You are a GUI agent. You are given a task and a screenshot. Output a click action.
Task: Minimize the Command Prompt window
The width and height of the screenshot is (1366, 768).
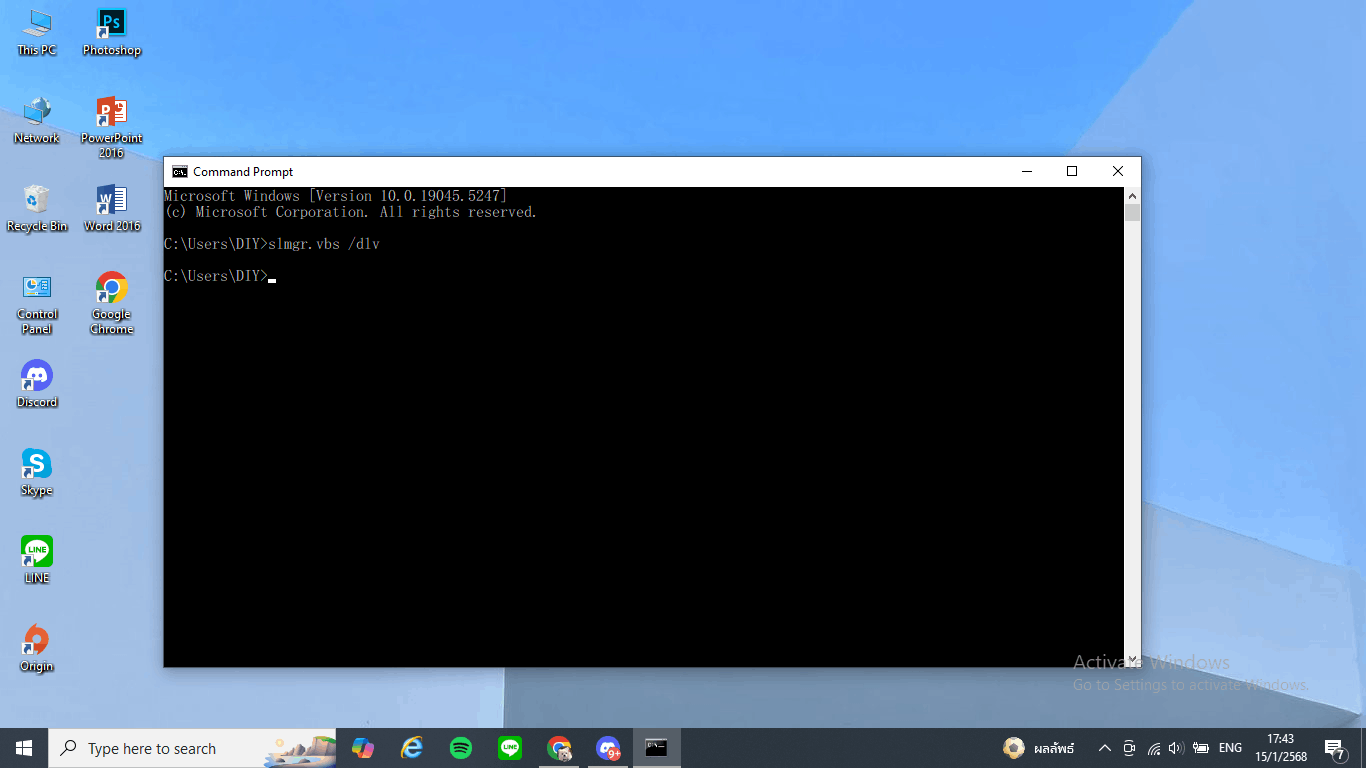(1026, 172)
